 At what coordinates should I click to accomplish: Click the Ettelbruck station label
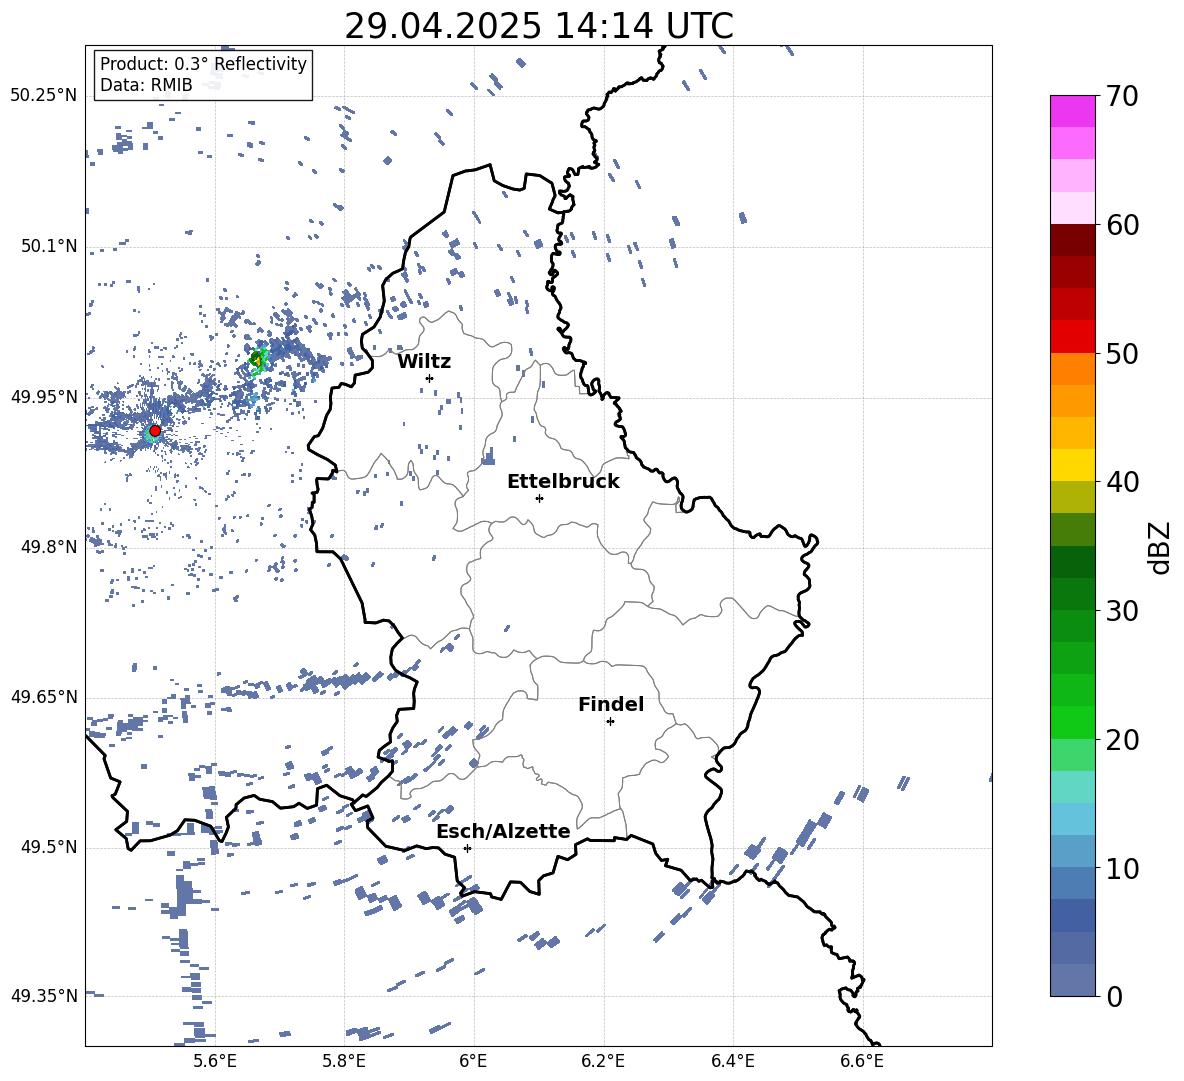coord(563,482)
